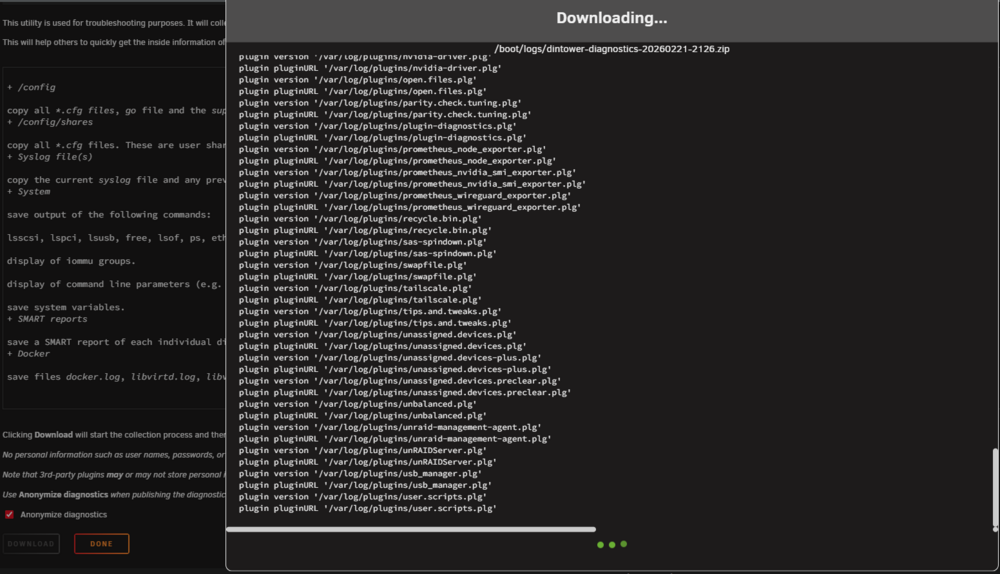Click log line pluginURL parity.check.tuning.plg
This screenshot has width=1000, height=574.
(385, 115)
